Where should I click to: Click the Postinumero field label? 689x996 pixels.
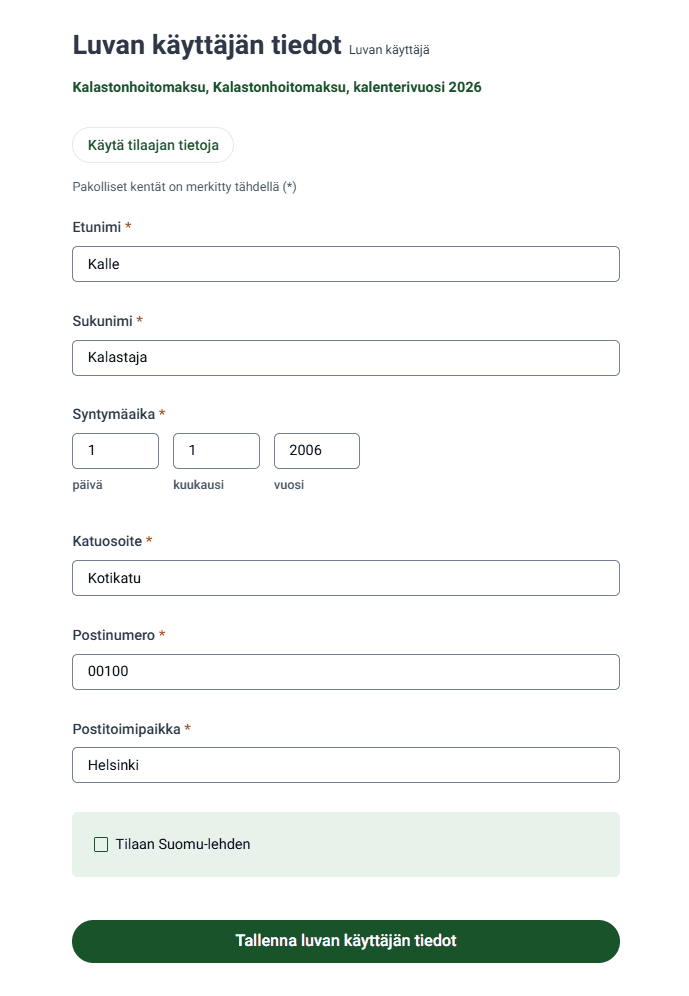pos(113,635)
